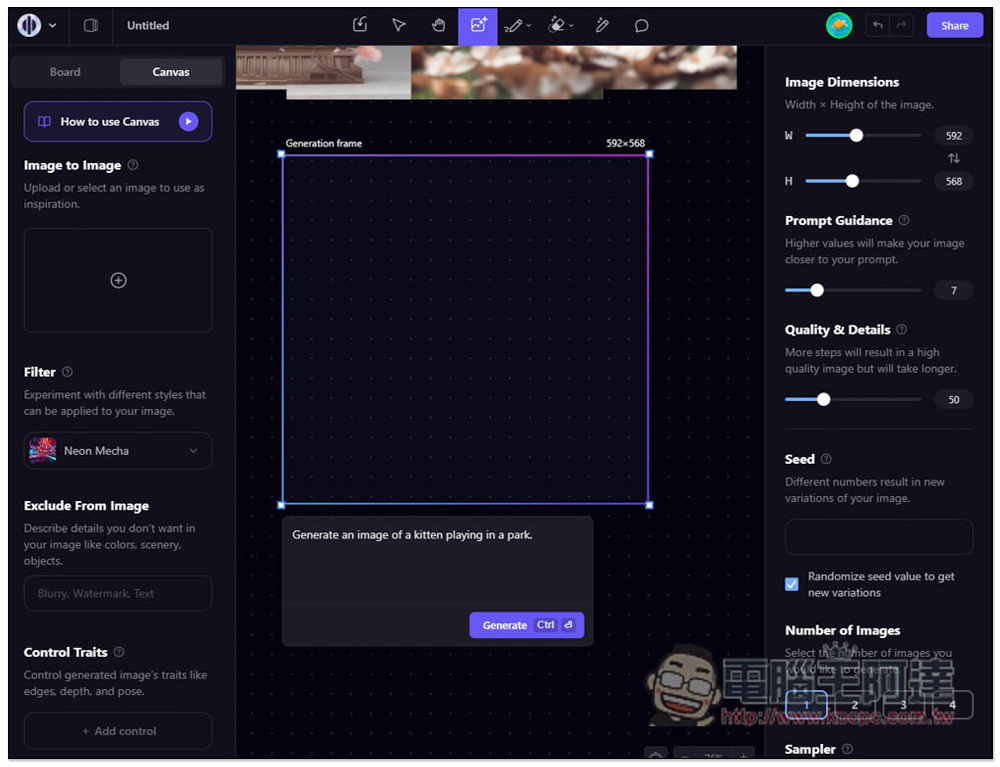Swap width and height arrows icon
Viewport: 1000px width, 767px height.
953,158
